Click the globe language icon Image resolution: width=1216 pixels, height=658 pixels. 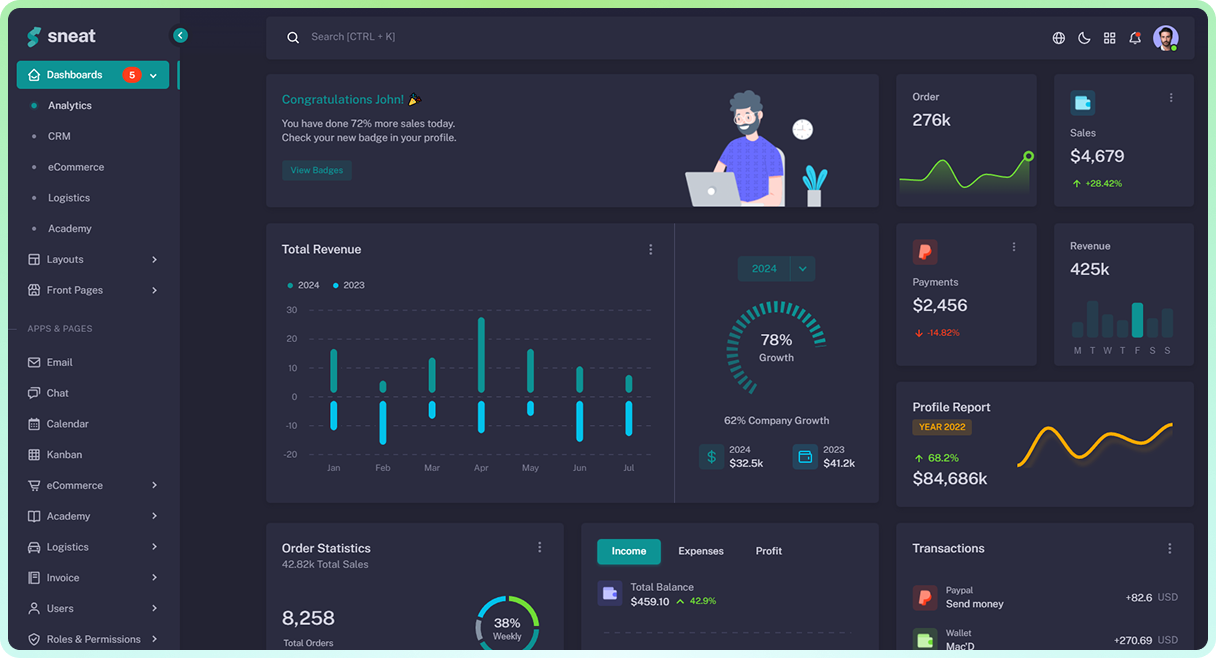point(1059,38)
